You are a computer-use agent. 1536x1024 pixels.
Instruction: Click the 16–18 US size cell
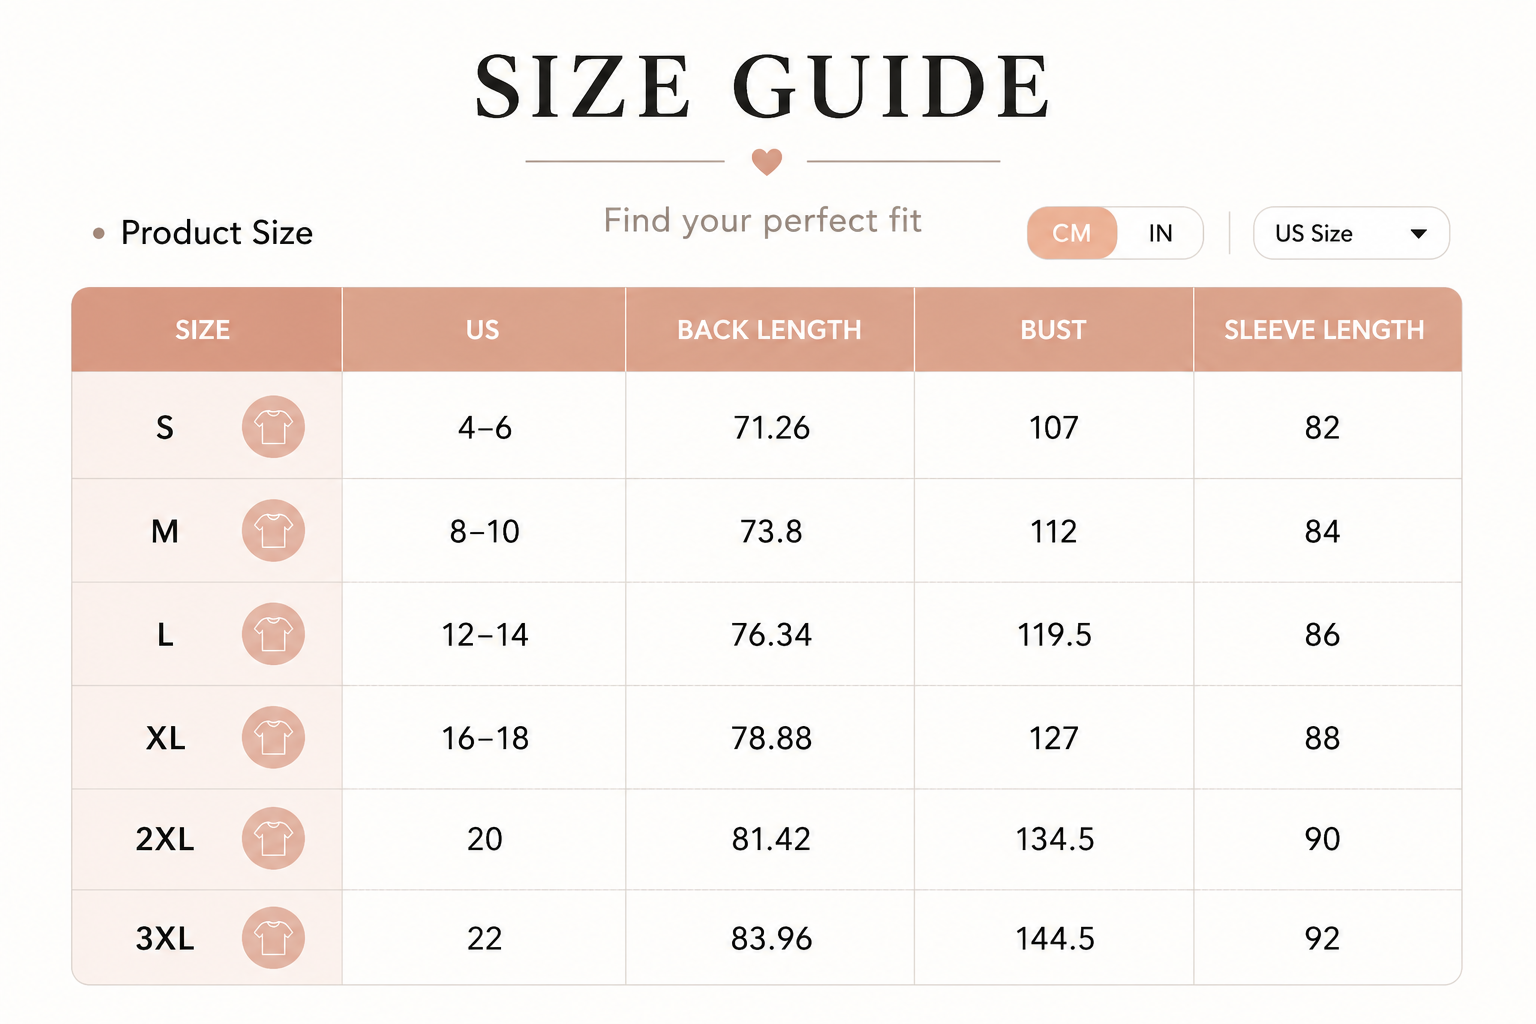(484, 738)
